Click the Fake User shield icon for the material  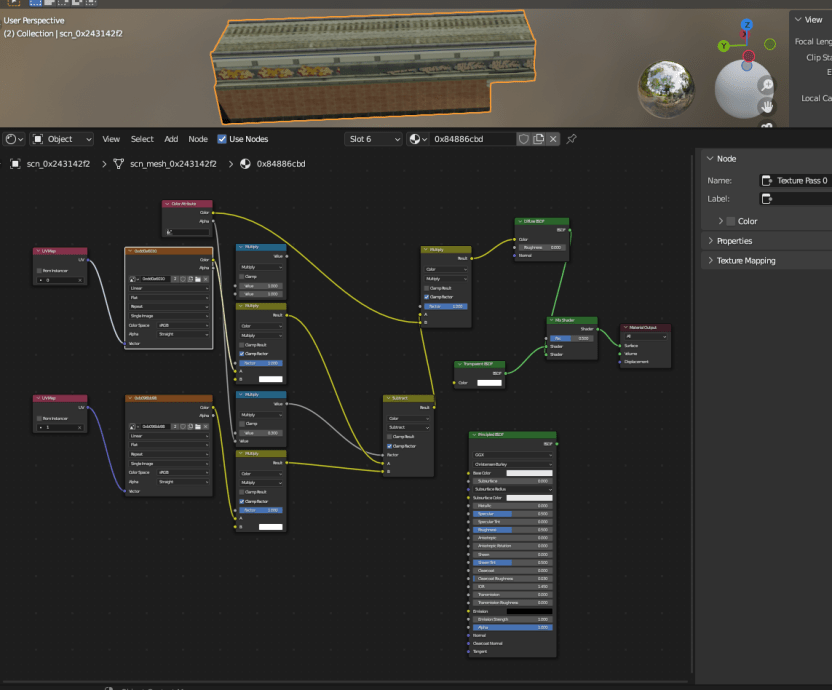(524, 138)
